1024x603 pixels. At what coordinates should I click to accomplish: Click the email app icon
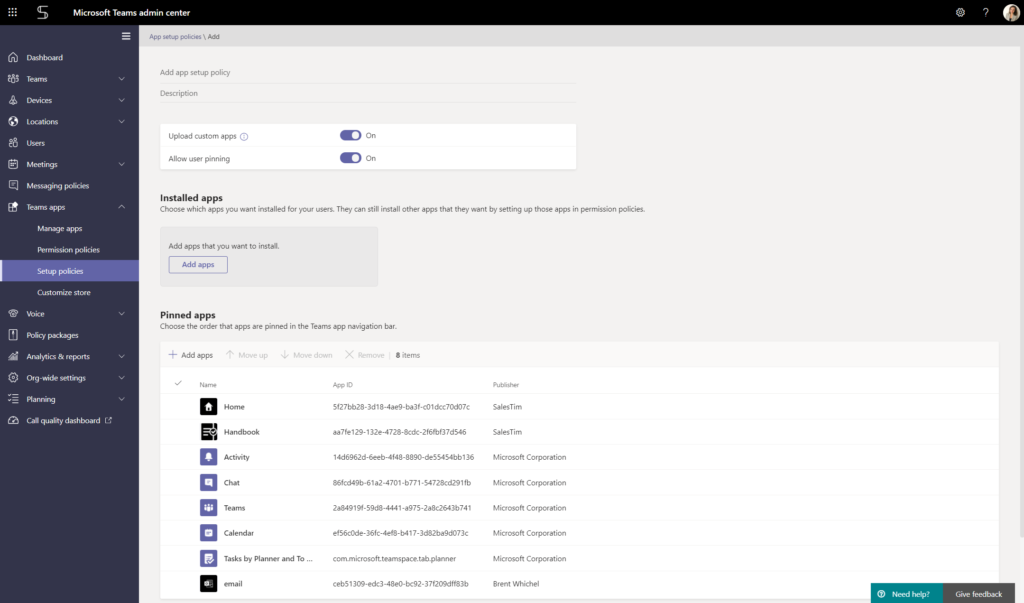(x=208, y=583)
